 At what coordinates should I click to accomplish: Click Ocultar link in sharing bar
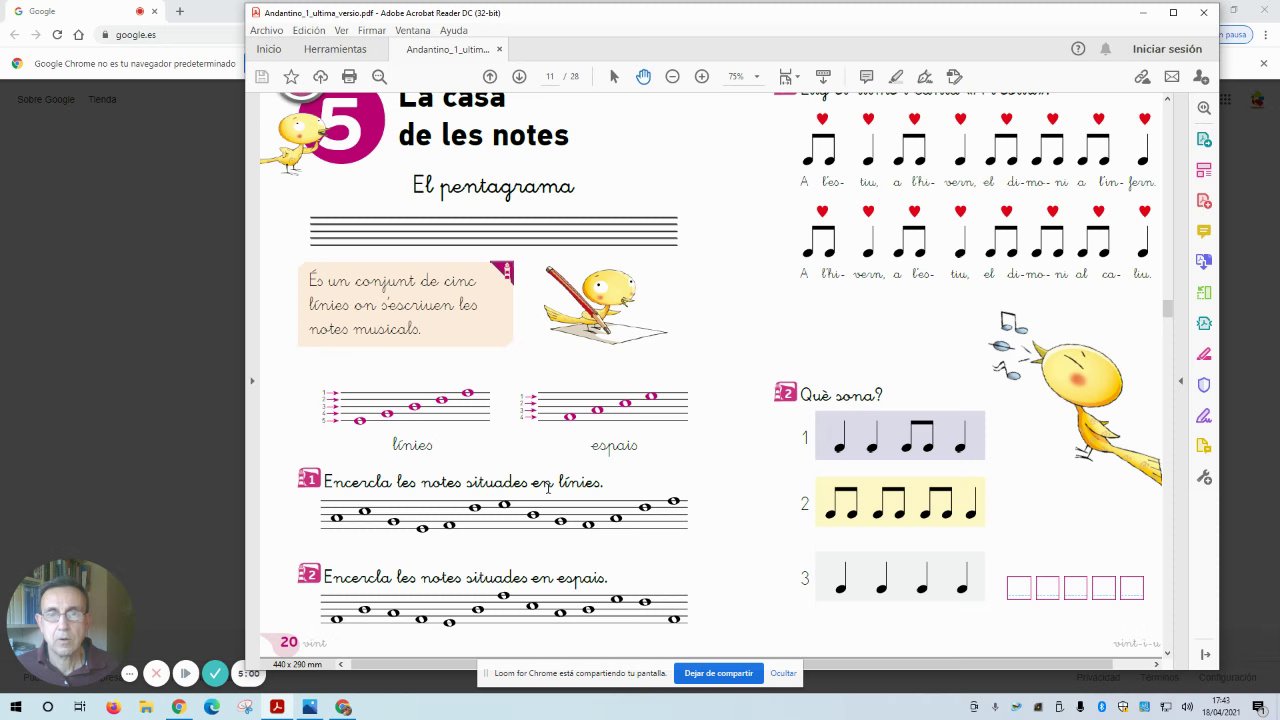[x=783, y=673]
